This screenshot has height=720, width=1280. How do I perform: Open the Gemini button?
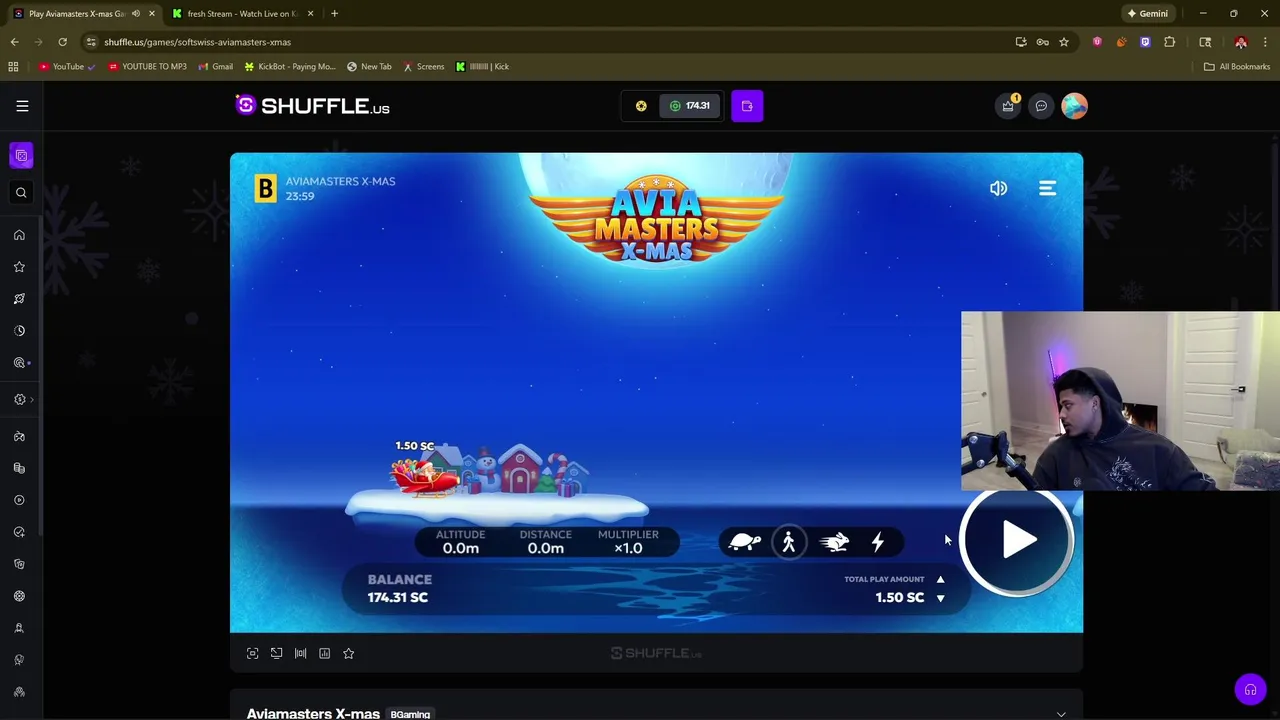(1147, 14)
